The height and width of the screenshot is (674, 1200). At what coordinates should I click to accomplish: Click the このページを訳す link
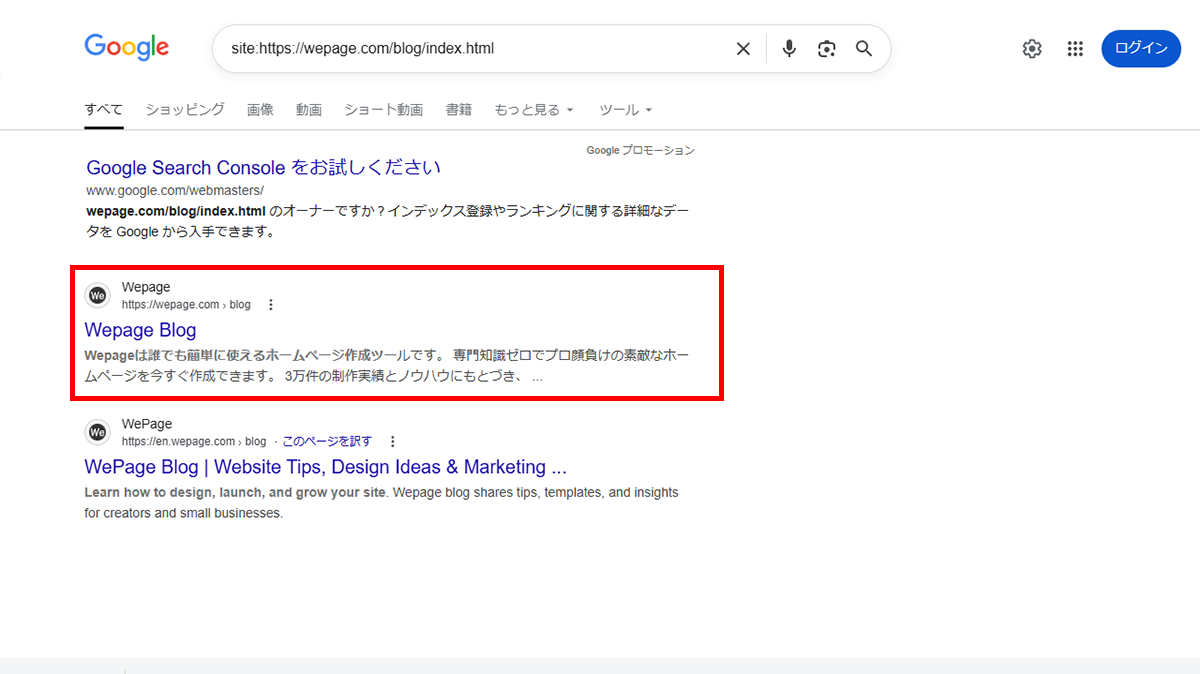327,441
